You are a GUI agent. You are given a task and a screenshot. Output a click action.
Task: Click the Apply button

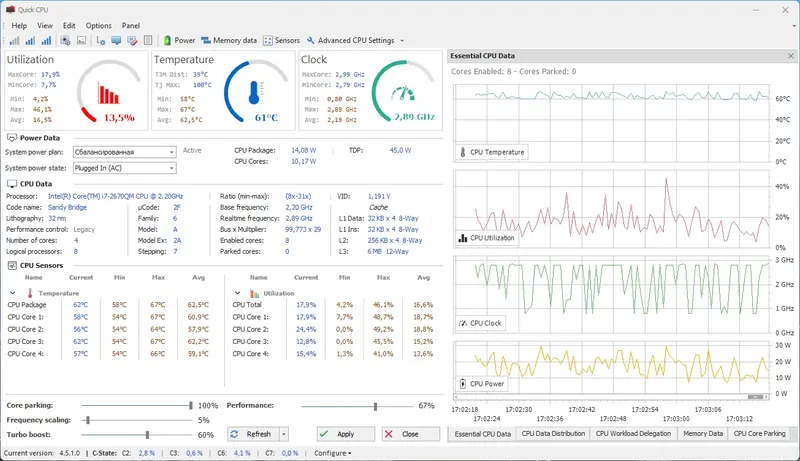pyautogui.click(x=345, y=434)
